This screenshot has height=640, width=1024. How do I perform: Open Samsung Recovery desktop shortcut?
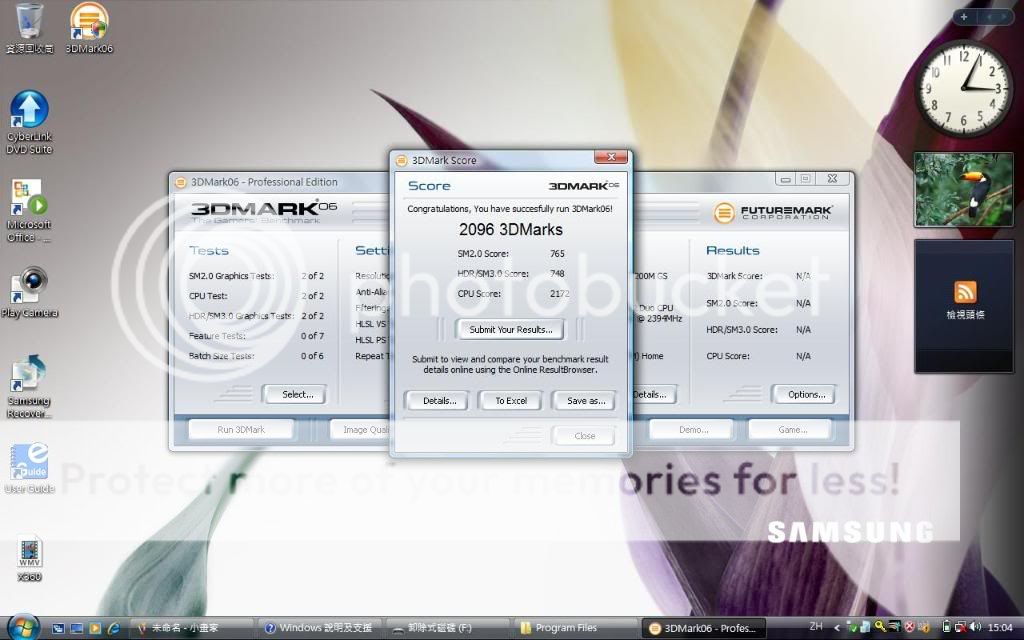(29, 387)
